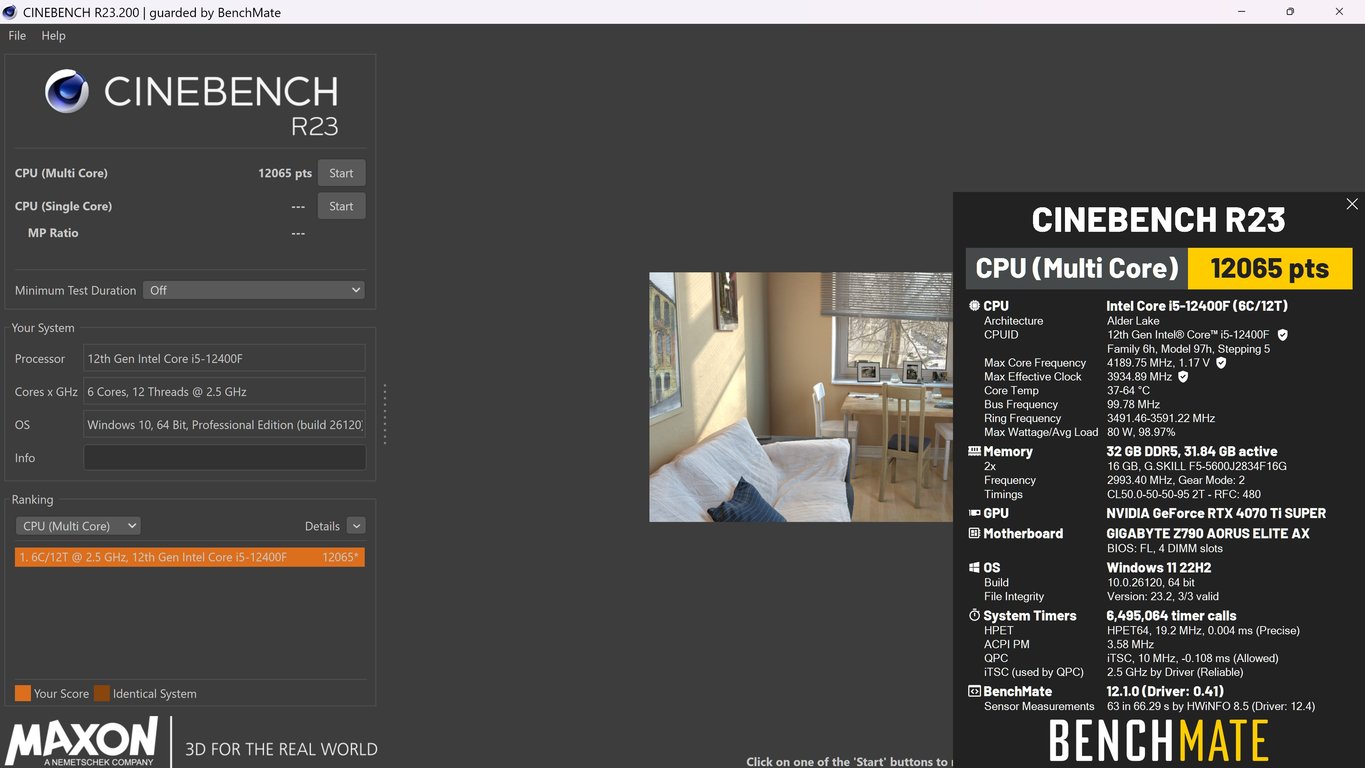The height and width of the screenshot is (768, 1365).
Task: Click the Cinebench sphere logo icon
Action: 67,91
